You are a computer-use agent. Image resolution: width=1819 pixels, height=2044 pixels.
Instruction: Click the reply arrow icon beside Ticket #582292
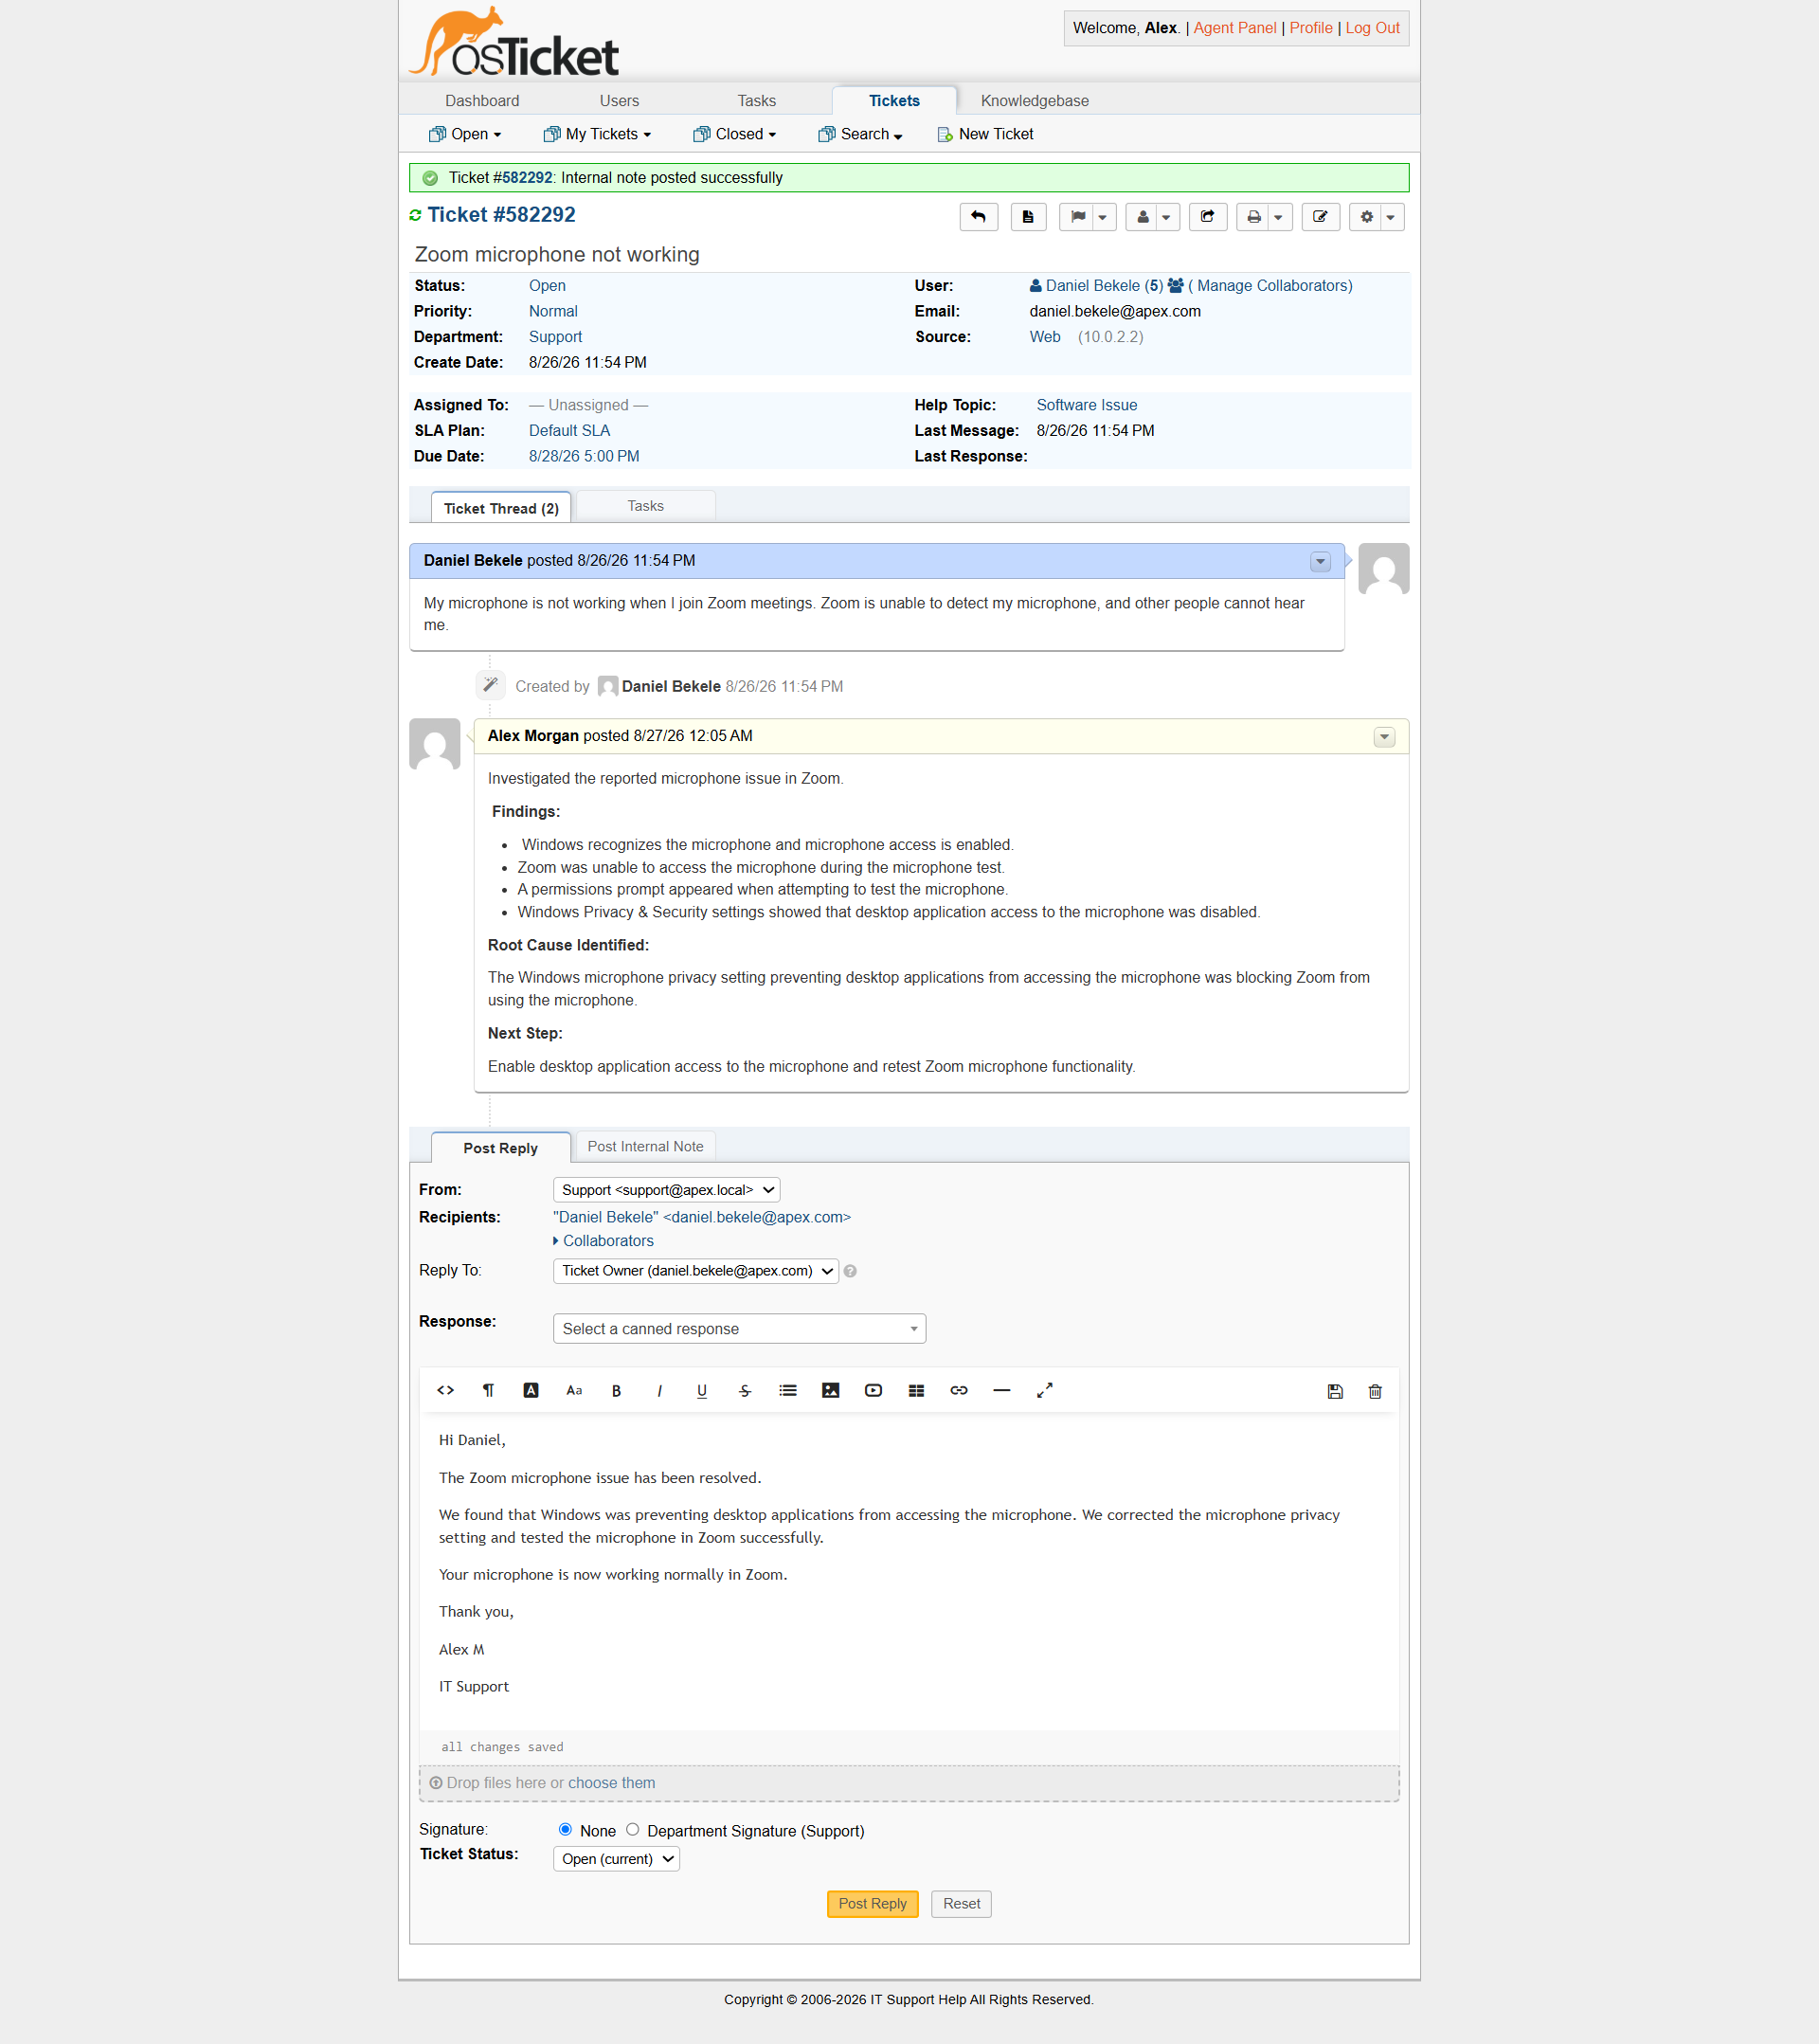tap(978, 217)
